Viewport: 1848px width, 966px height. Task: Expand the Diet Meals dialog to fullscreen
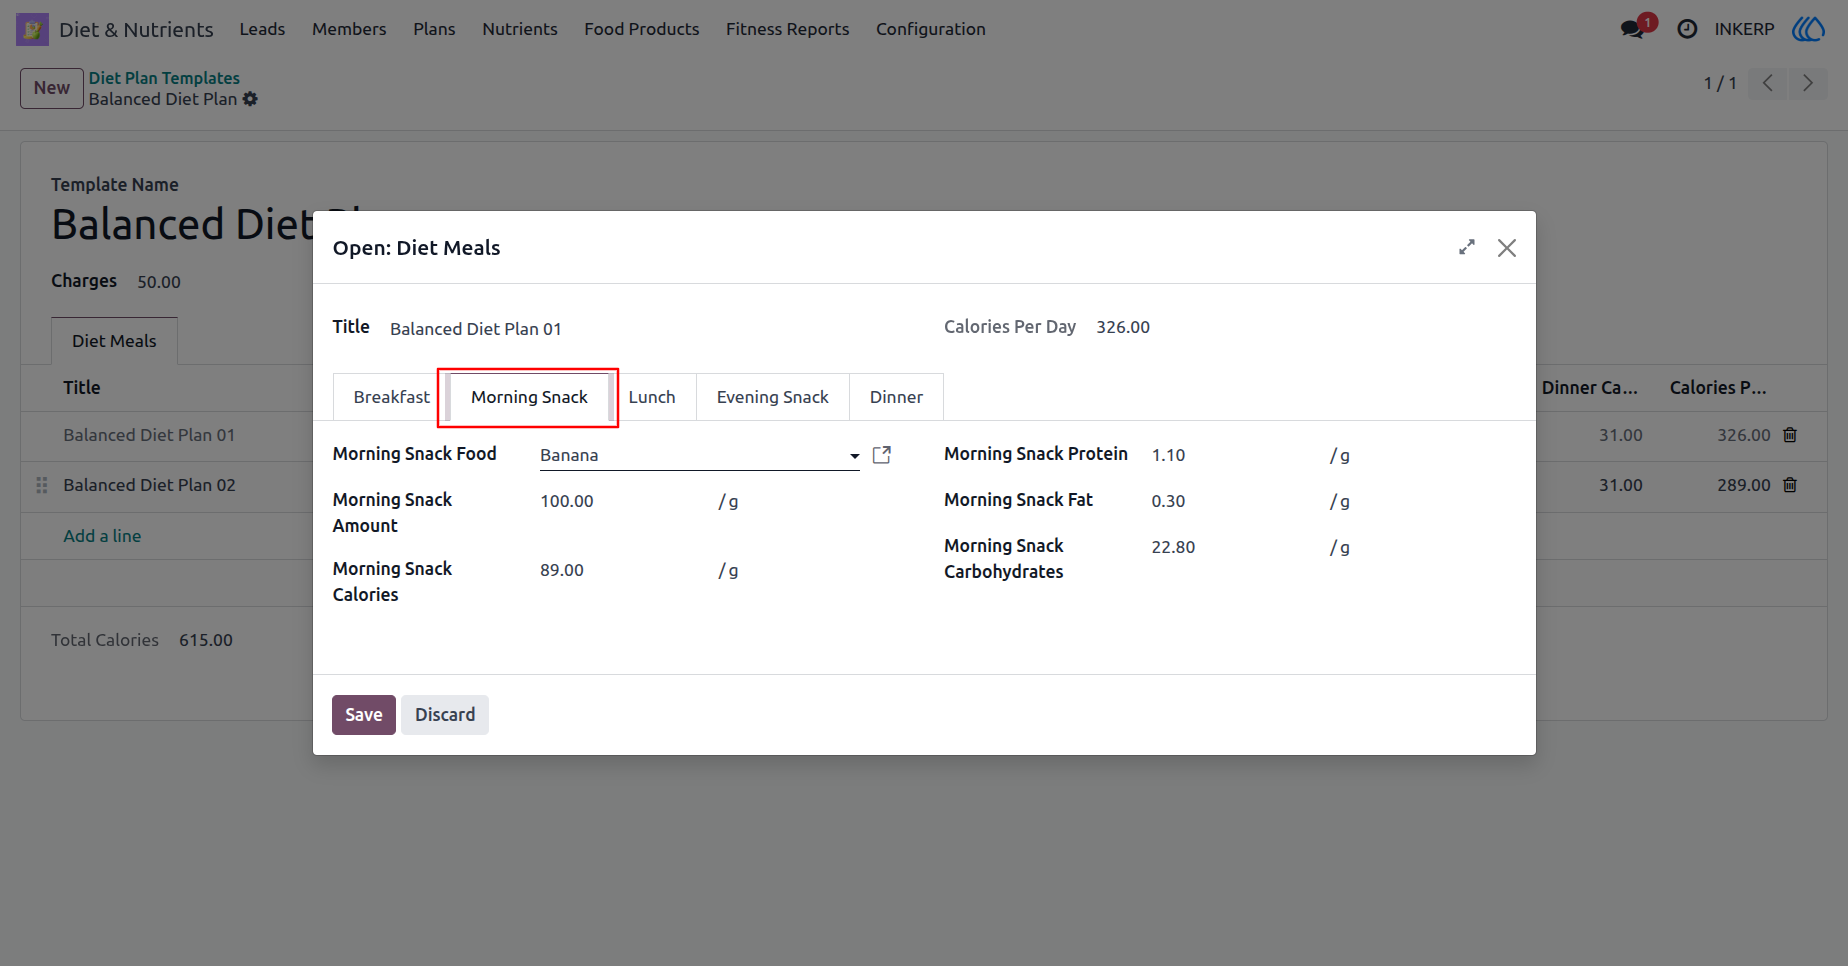point(1467,247)
